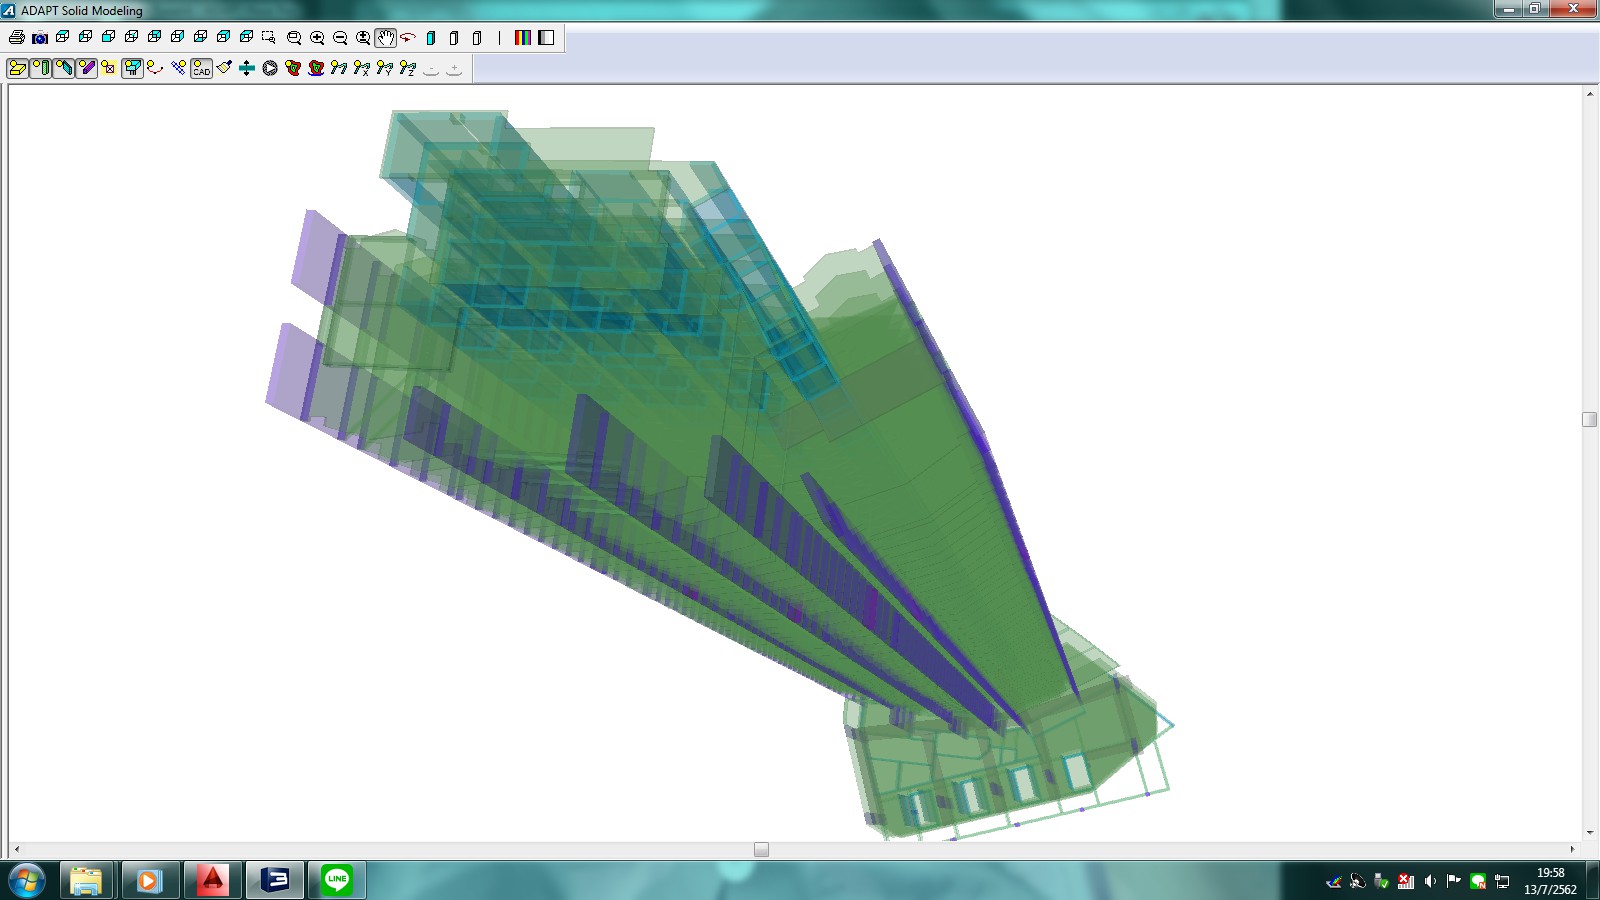Viewport: 1600px width, 900px height.
Task: Toggle column display (green column icon)
Action: click(x=40, y=68)
